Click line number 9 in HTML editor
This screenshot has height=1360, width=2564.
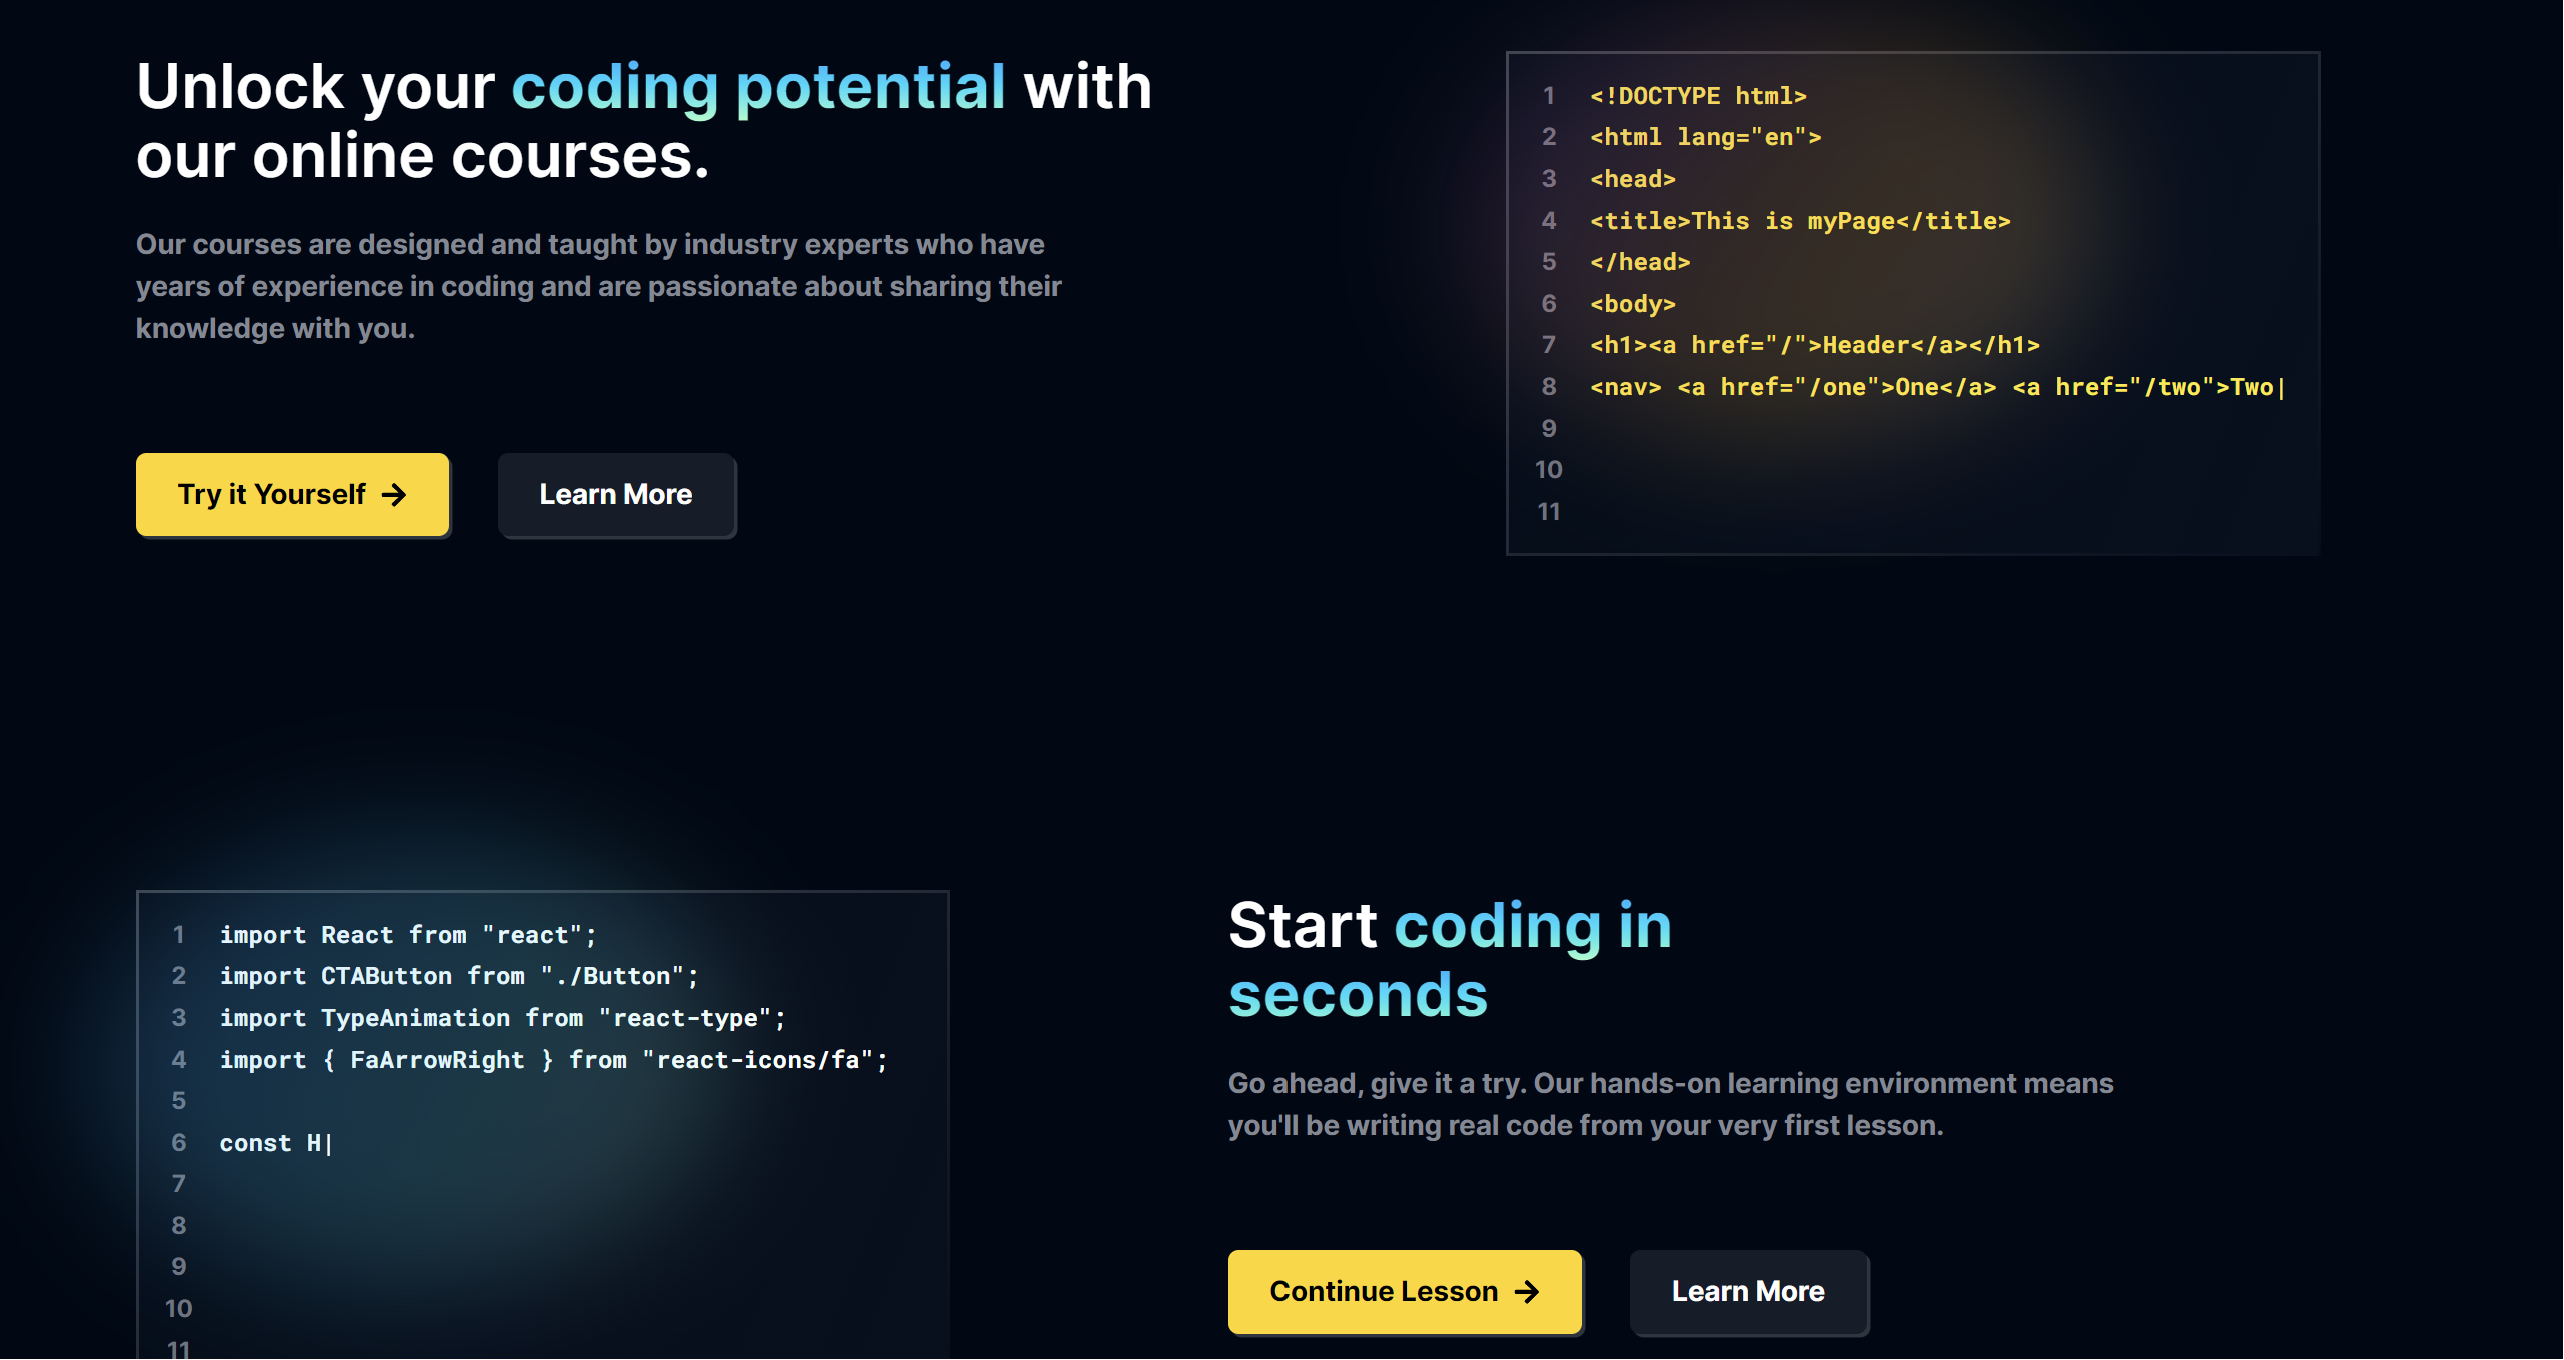click(1549, 429)
